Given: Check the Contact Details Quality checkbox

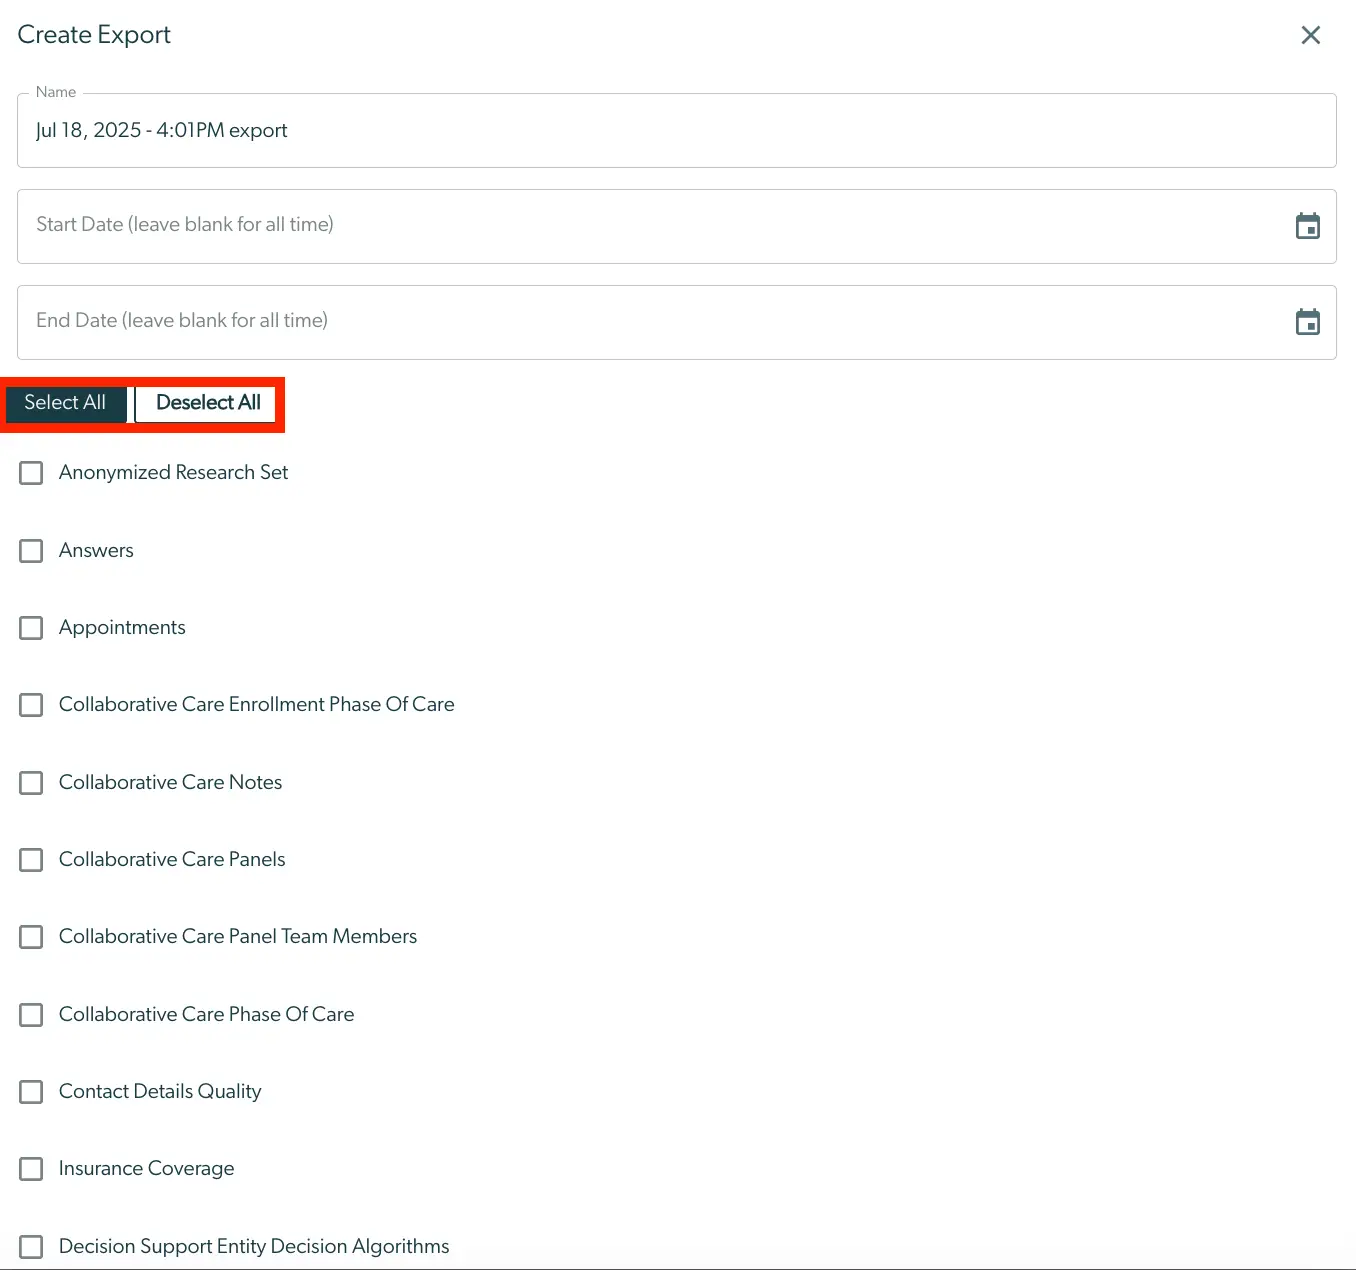Looking at the screenshot, I should pos(31,1092).
